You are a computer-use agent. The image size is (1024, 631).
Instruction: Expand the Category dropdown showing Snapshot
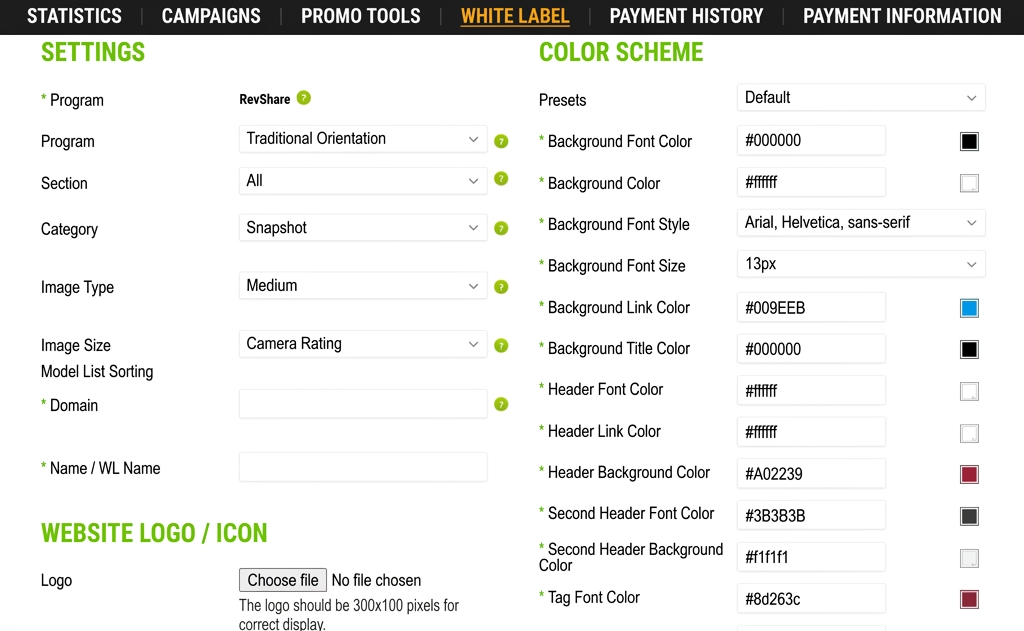pyautogui.click(x=363, y=227)
